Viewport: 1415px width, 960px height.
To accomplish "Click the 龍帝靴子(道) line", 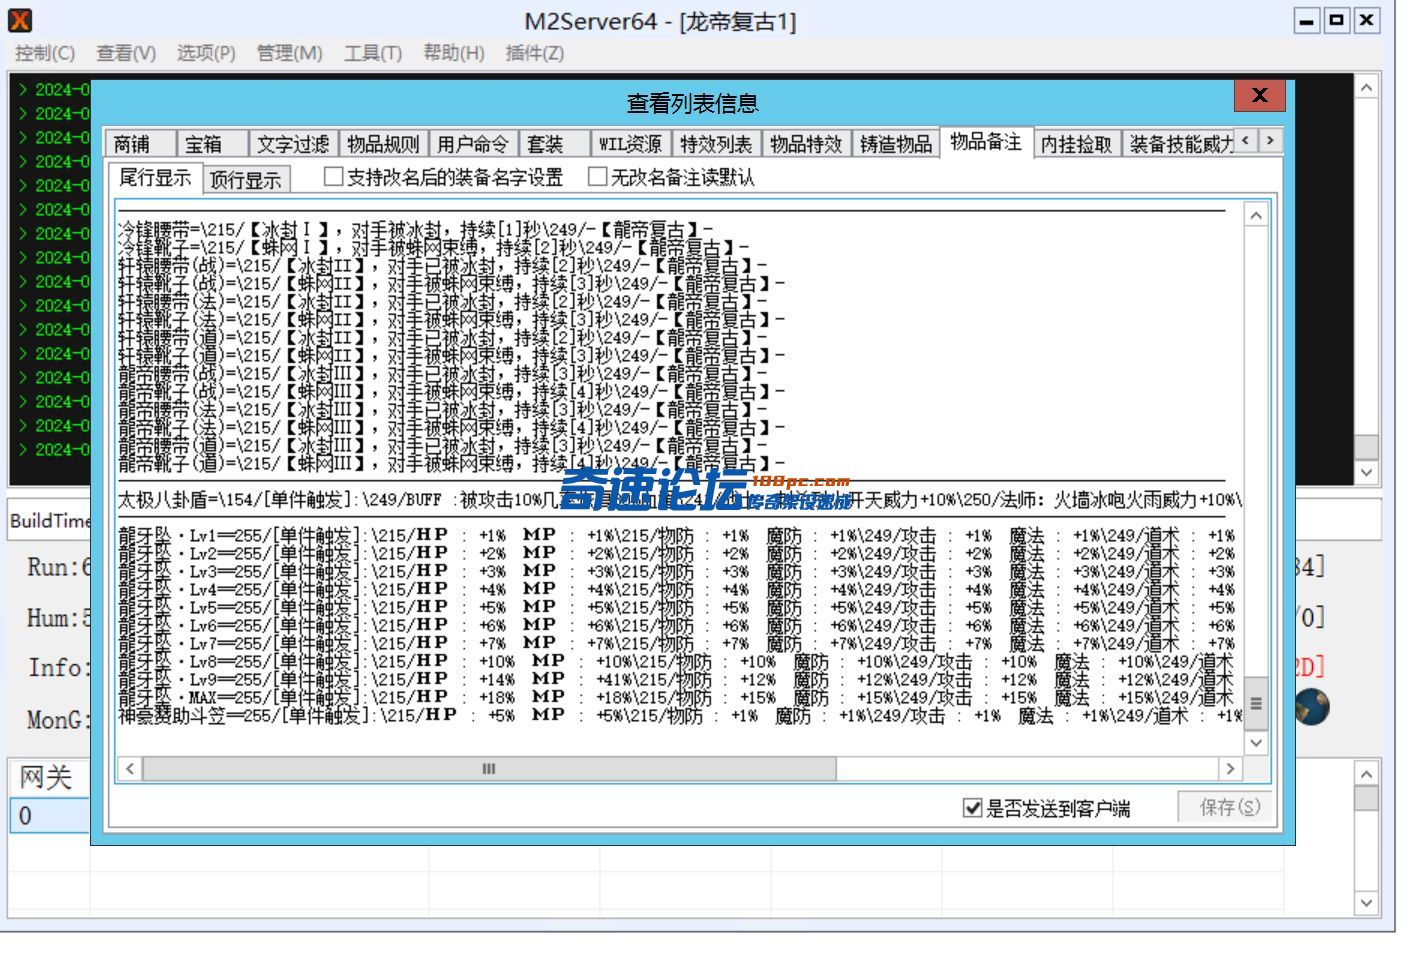I will [451, 464].
